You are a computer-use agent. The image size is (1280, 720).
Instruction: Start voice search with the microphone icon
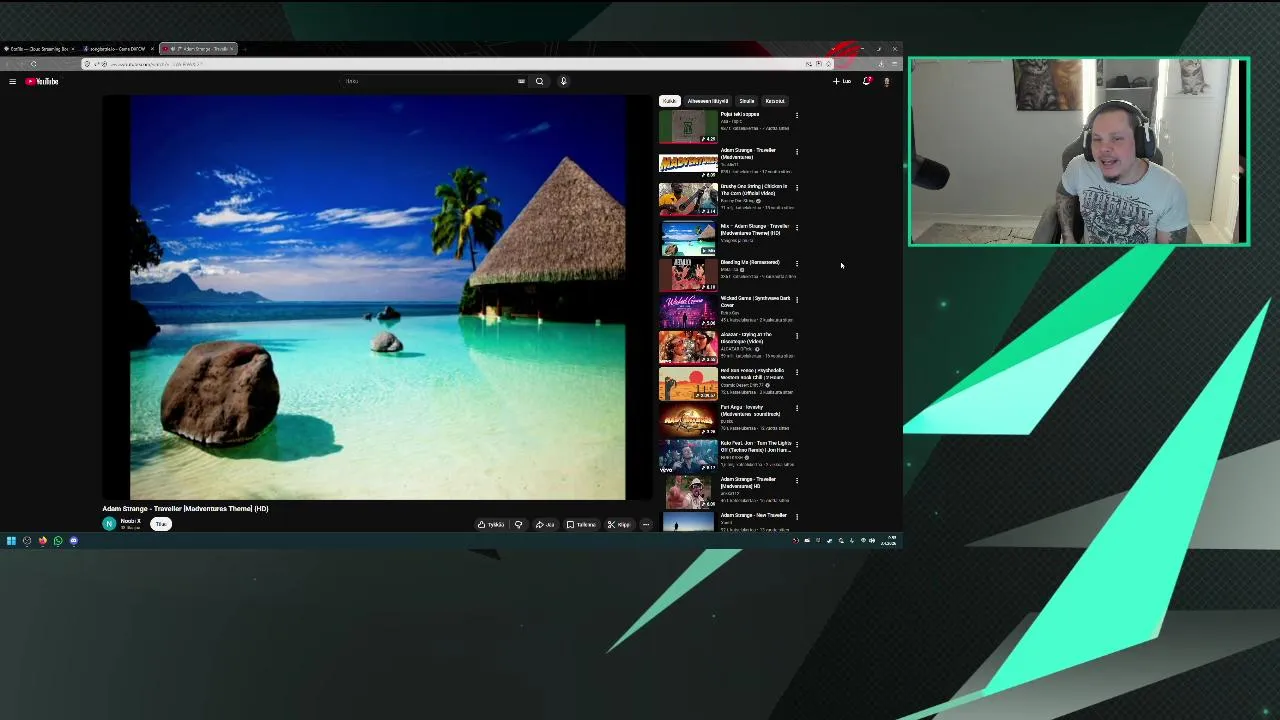point(563,81)
